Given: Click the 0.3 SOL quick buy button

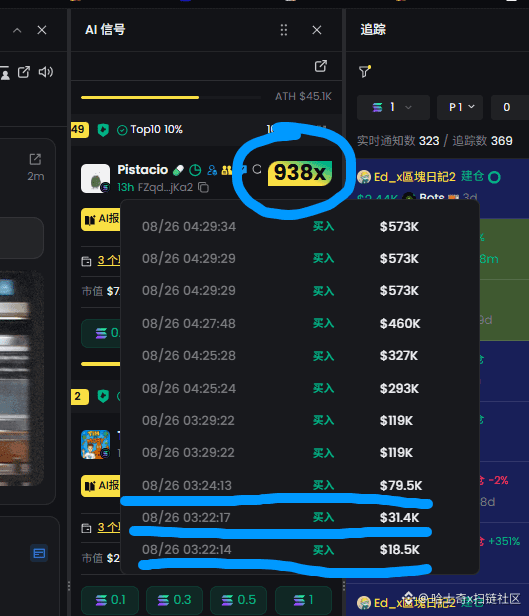Looking at the screenshot, I should (174, 600).
